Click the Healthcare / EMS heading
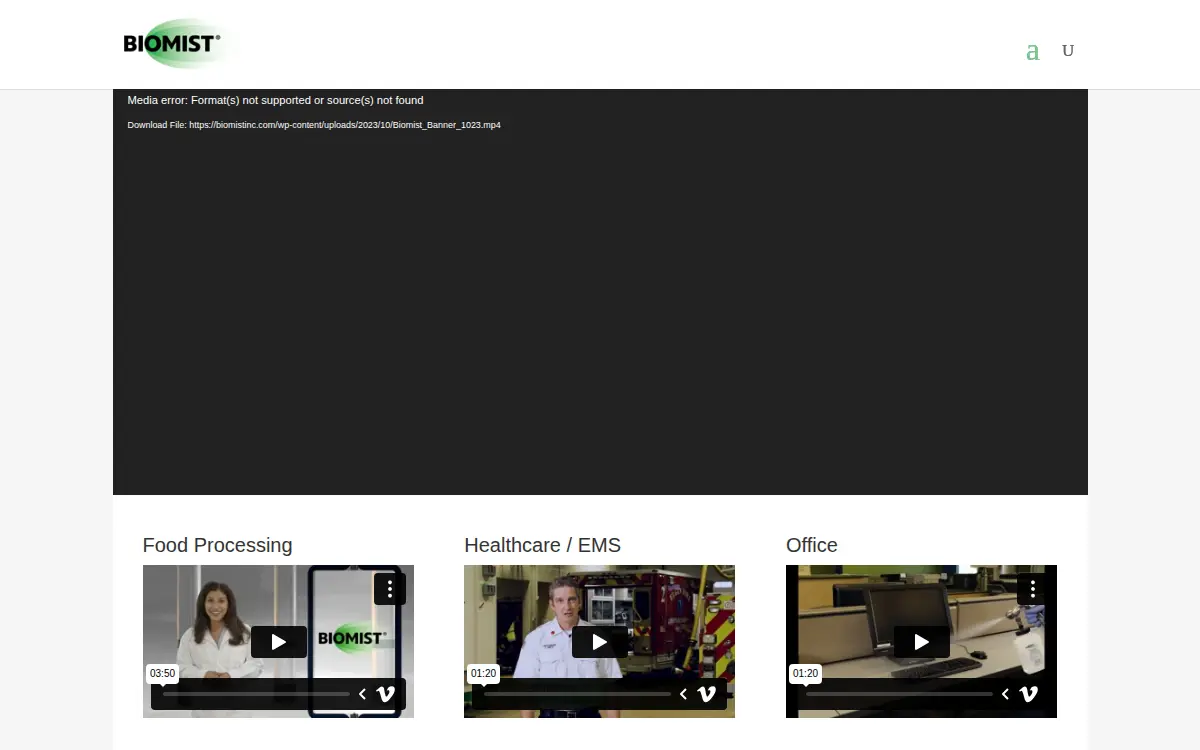Image resolution: width=1200 pixels, height=750 pixels. pyautogui.click(x=542, y=545)
